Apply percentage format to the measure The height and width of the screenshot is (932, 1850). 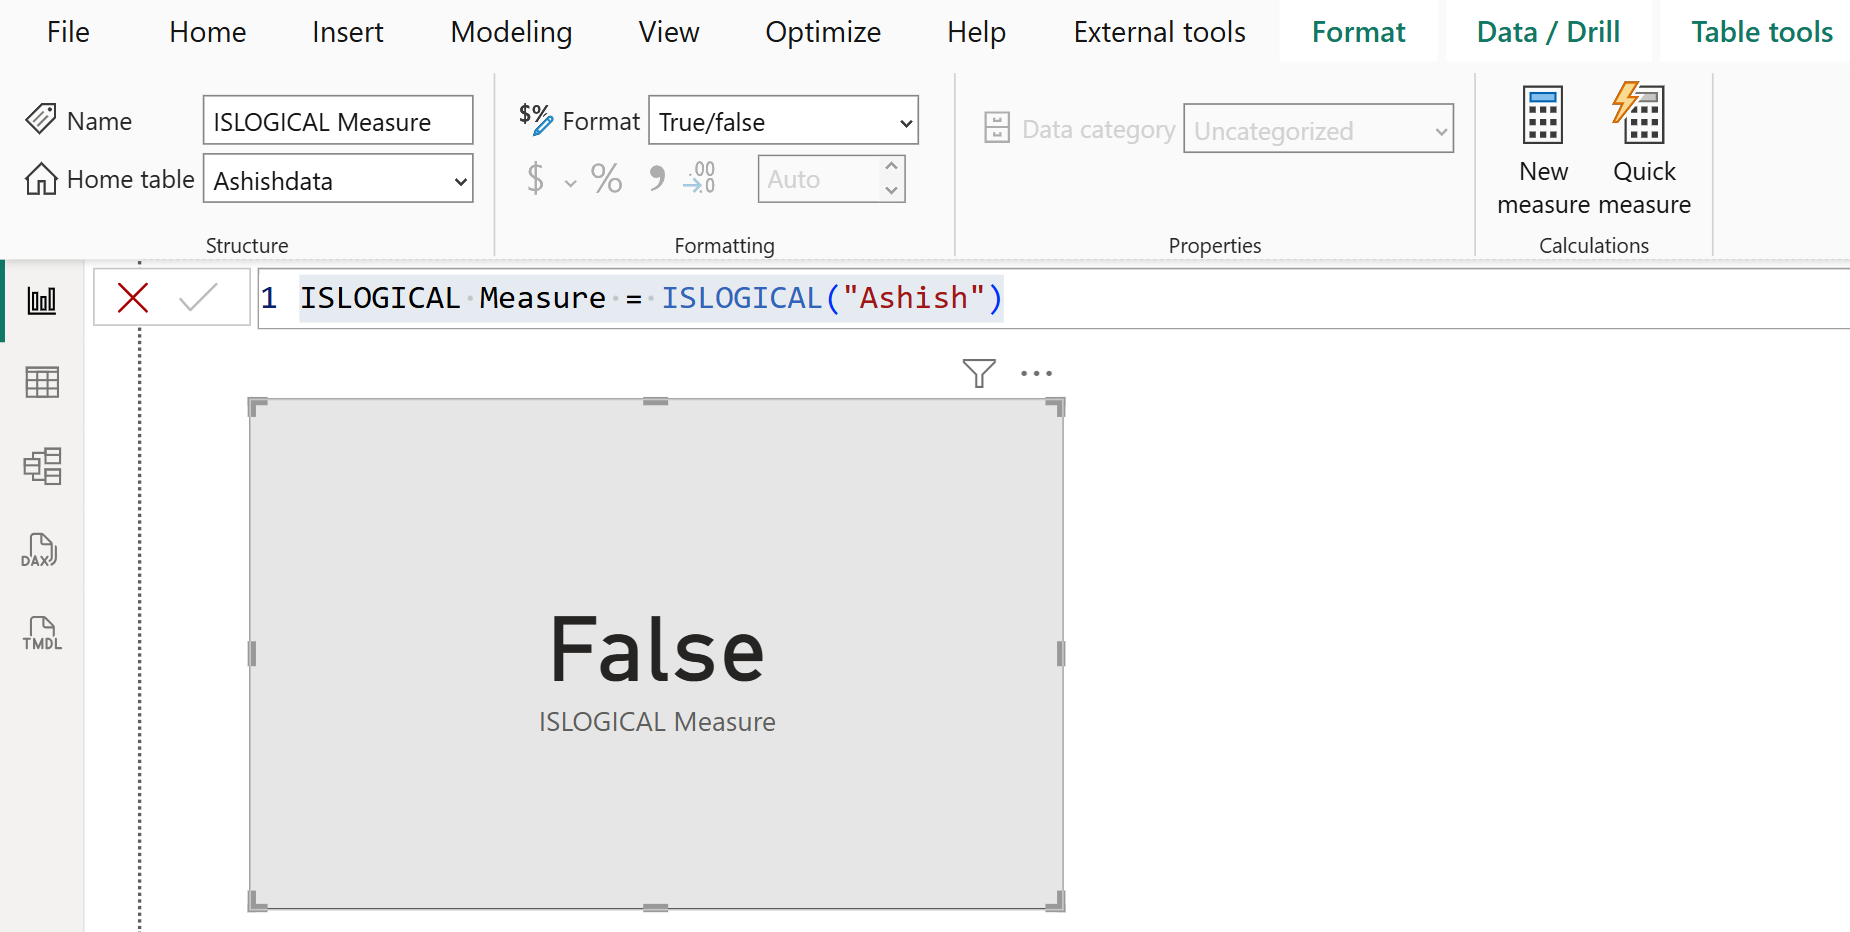click(x=605, y=178)
